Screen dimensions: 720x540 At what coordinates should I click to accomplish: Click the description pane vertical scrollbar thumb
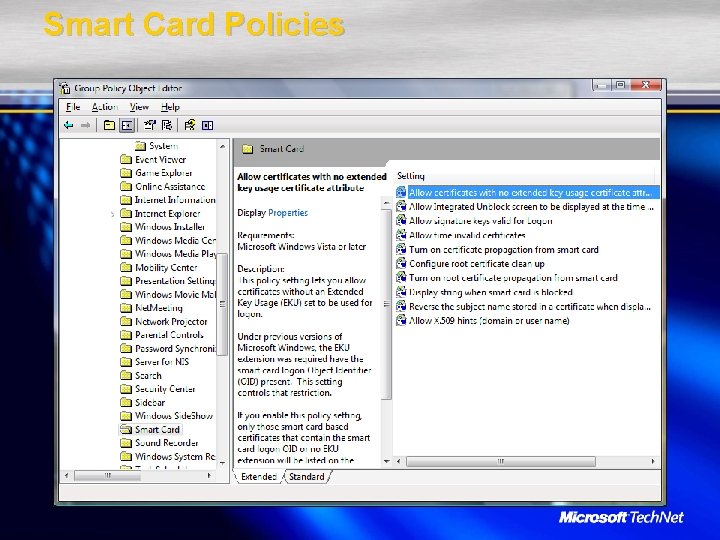coord(387,304)
